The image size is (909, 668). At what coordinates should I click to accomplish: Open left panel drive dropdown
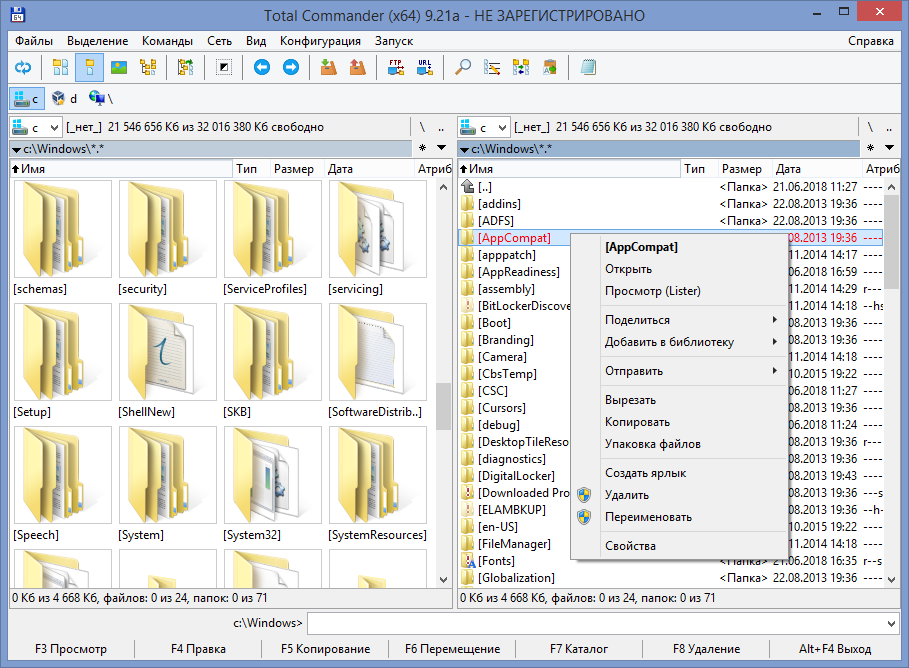click(36, 127)
